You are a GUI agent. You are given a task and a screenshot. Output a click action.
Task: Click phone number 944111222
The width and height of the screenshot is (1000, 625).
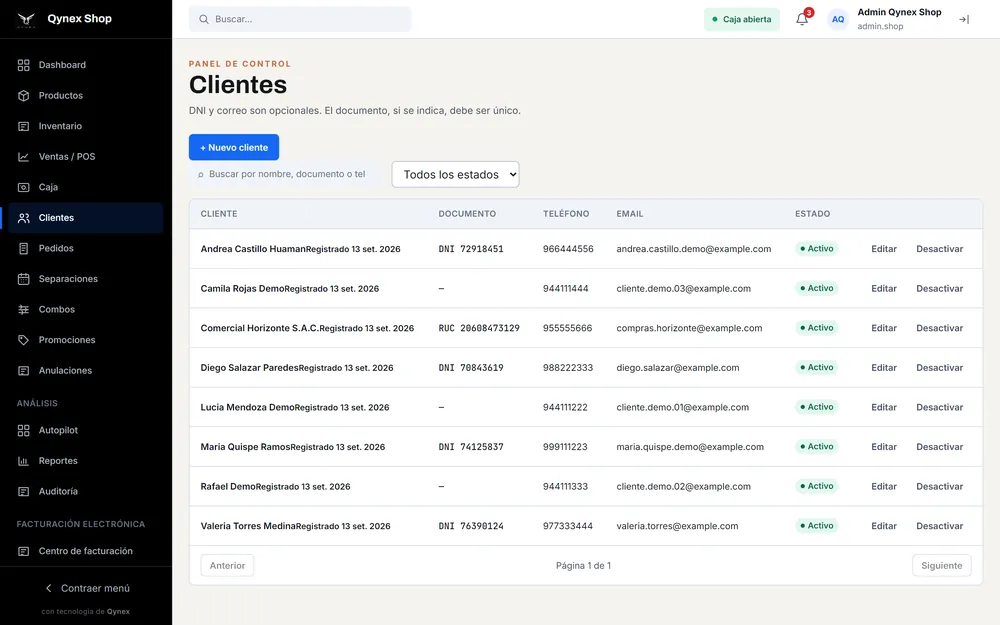[x=565, y=408]
